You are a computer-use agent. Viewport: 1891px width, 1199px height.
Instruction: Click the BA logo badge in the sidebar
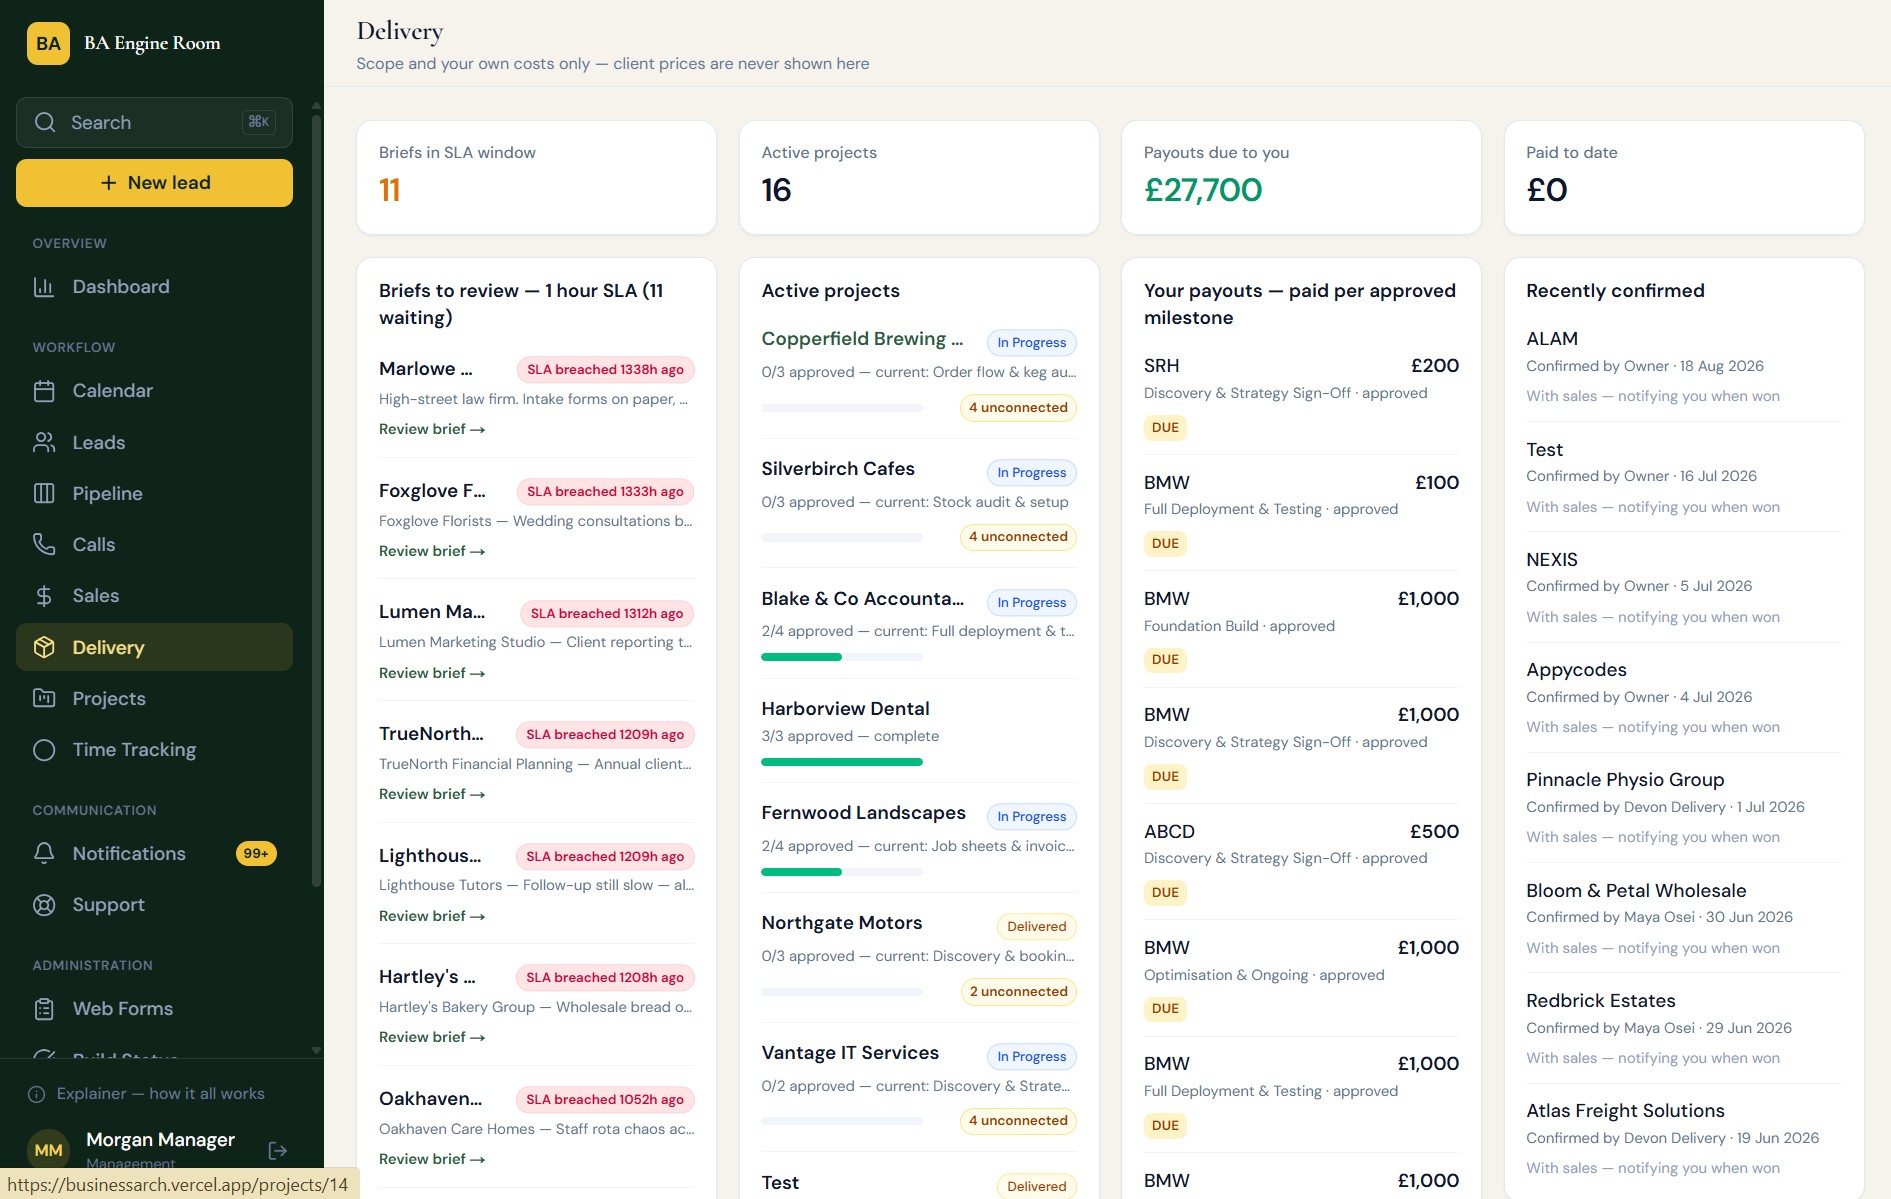point(48,43)
